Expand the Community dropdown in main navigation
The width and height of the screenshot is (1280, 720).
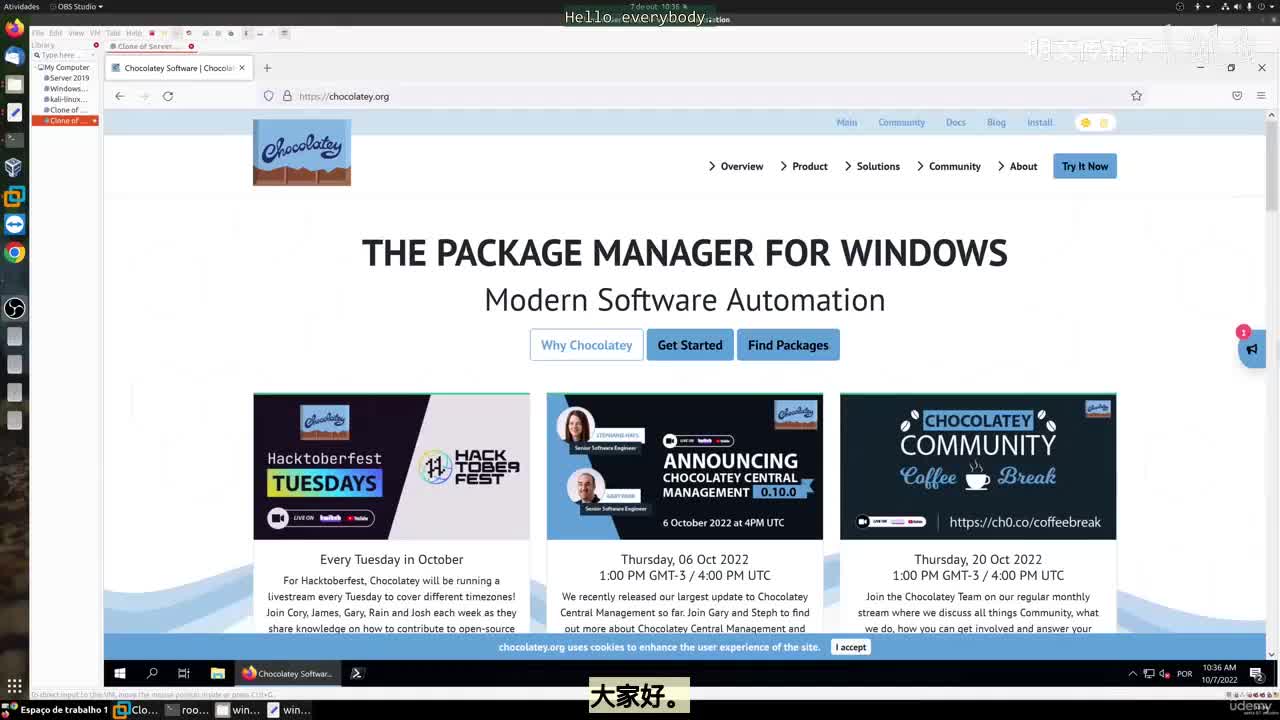948,166
